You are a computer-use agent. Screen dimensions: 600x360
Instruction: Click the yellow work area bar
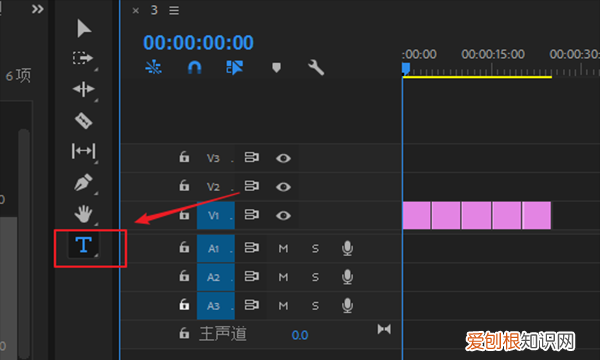(x=477, y=77)
